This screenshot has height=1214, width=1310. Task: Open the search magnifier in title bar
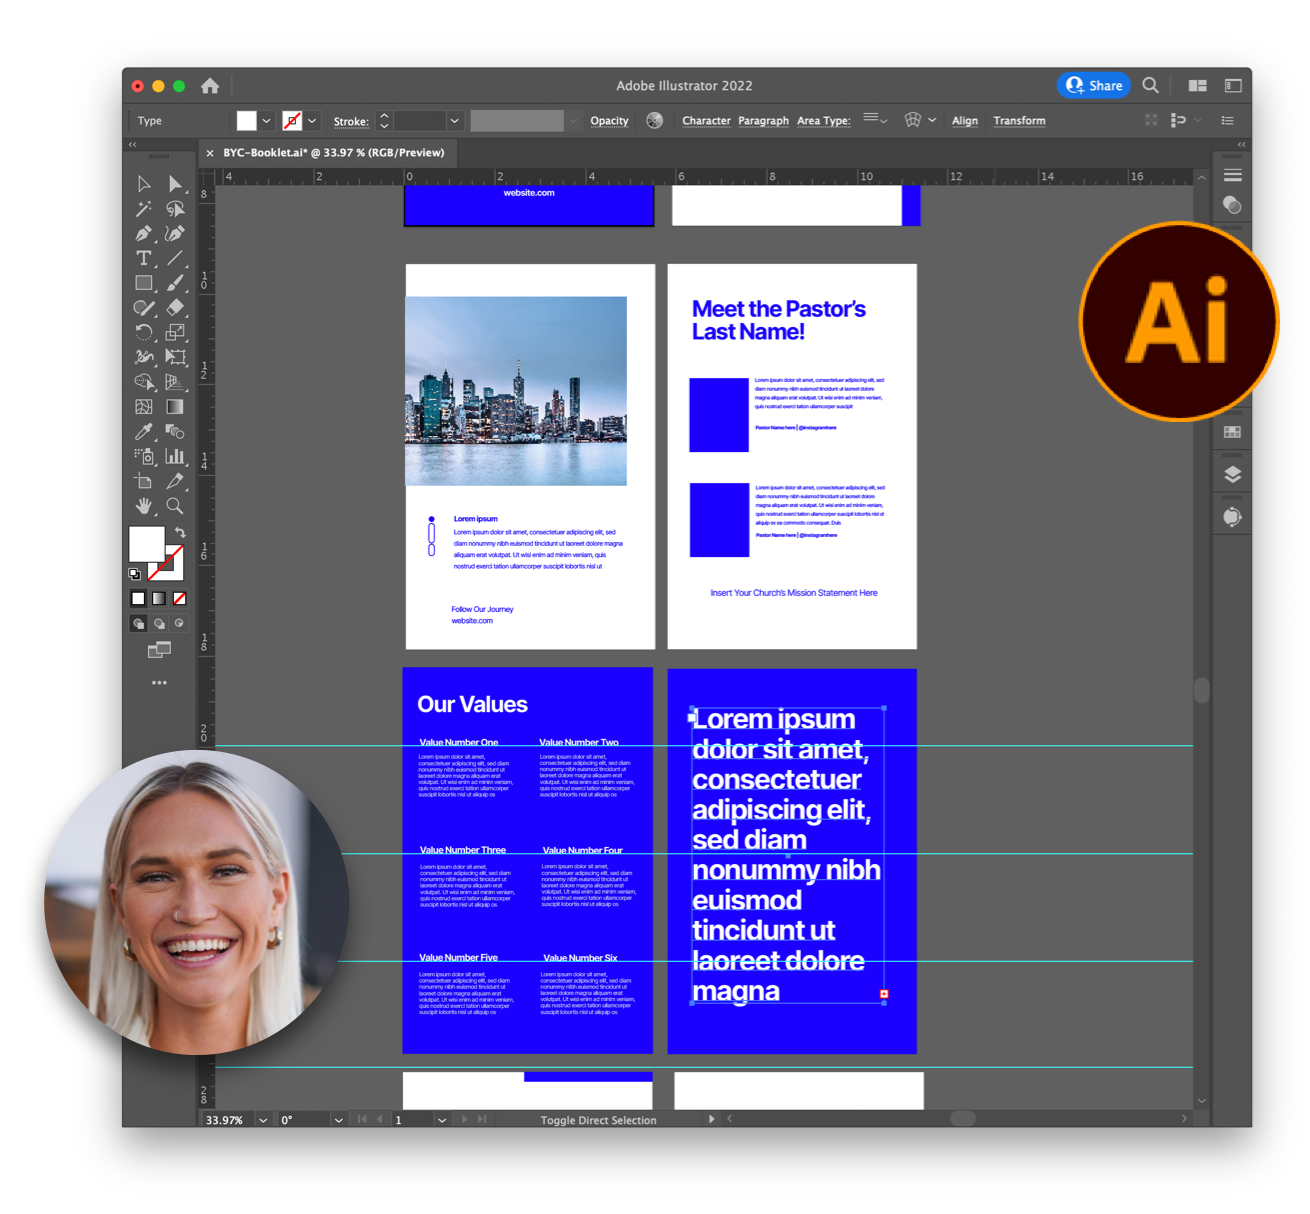(x=1151, y=86)
